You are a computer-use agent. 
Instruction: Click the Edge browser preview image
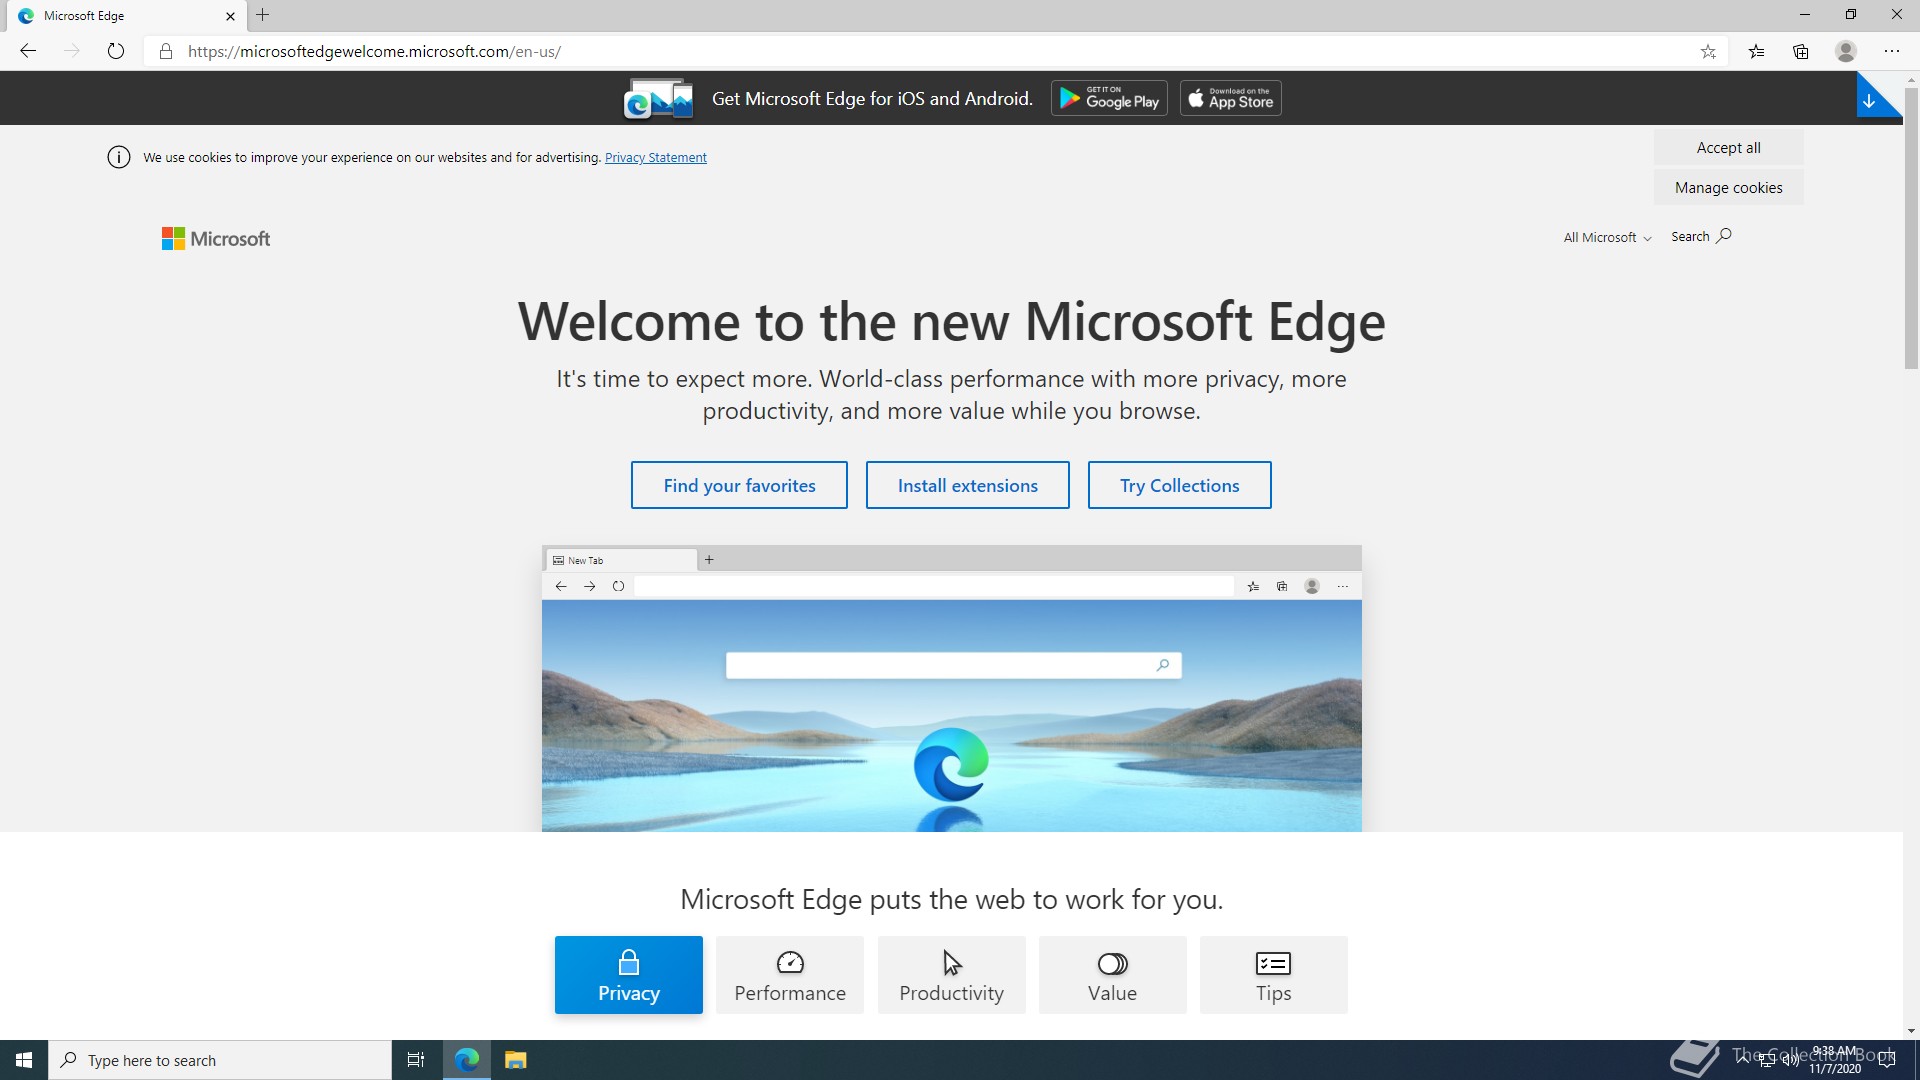pyautogui.click(x=952, y=688)
